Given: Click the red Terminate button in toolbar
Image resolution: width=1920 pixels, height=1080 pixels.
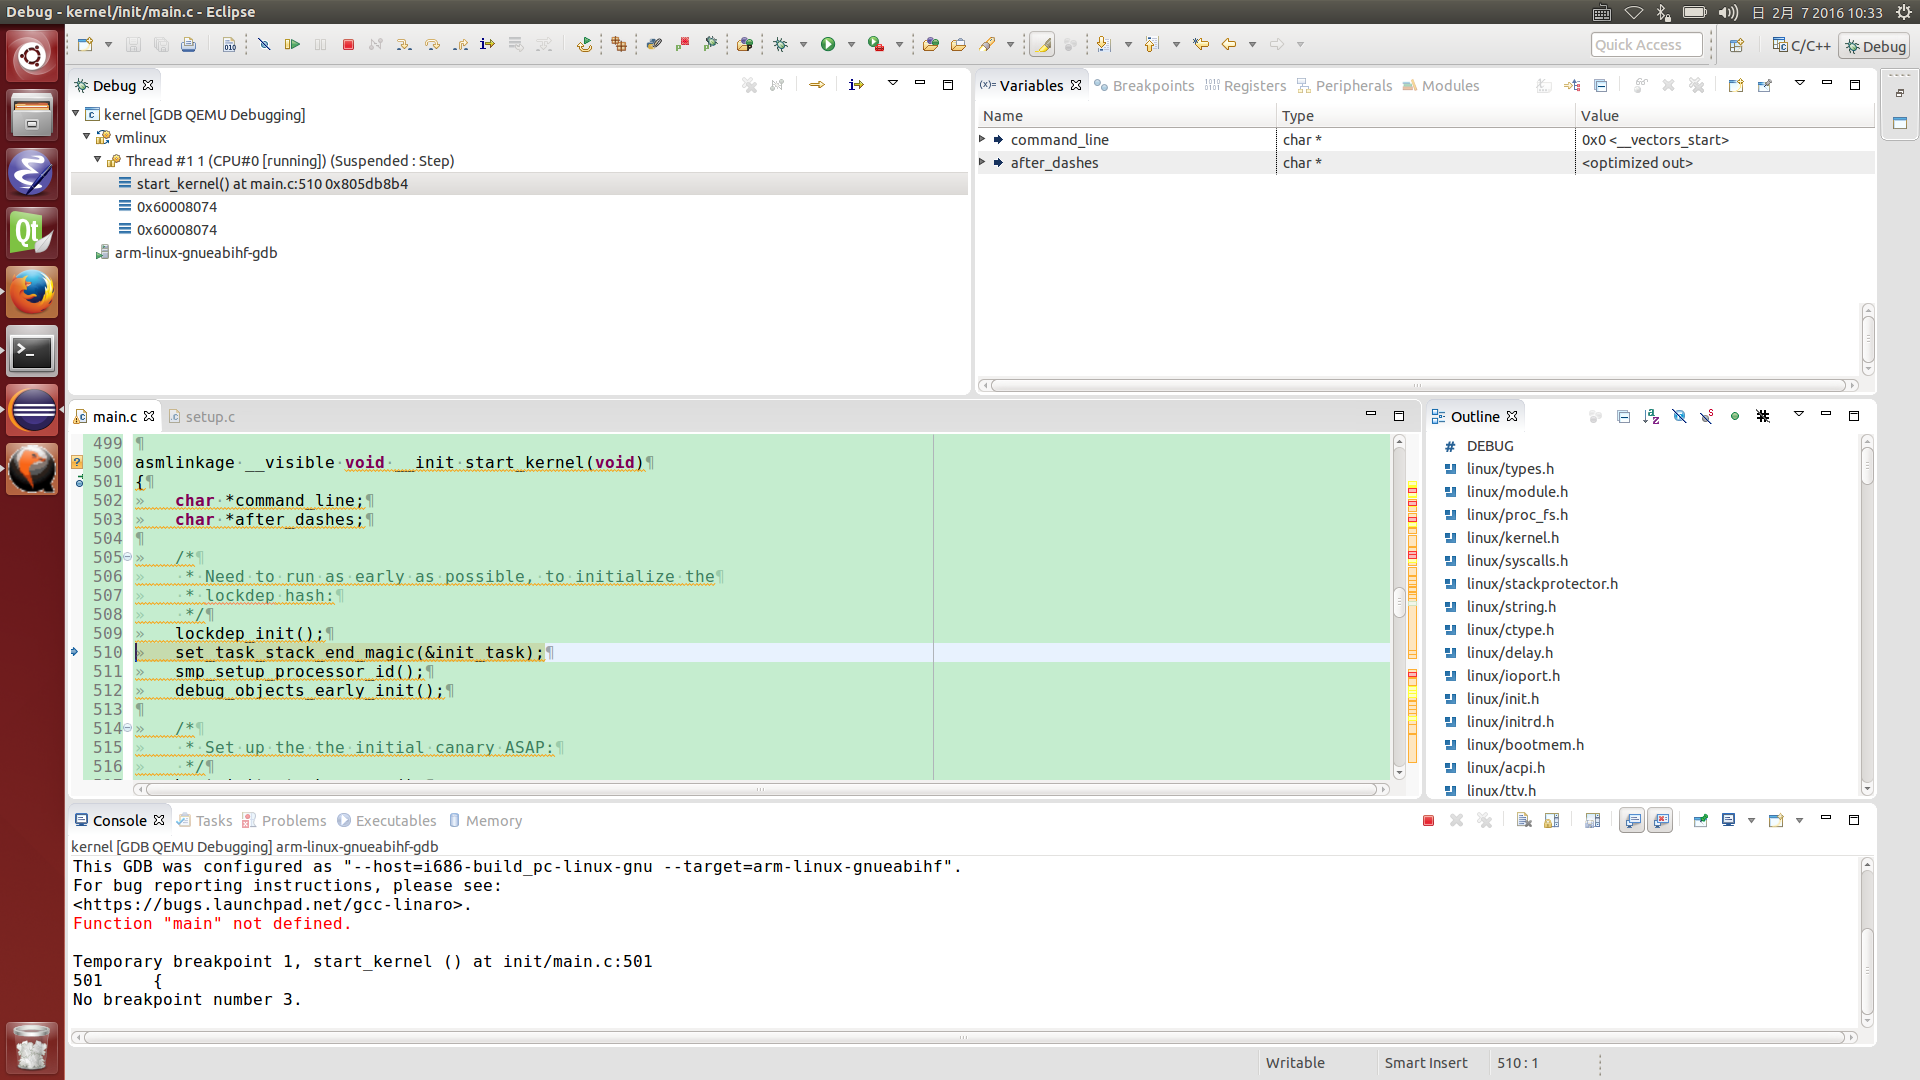Looking at the screenshot, I should [x=348, y=44].
